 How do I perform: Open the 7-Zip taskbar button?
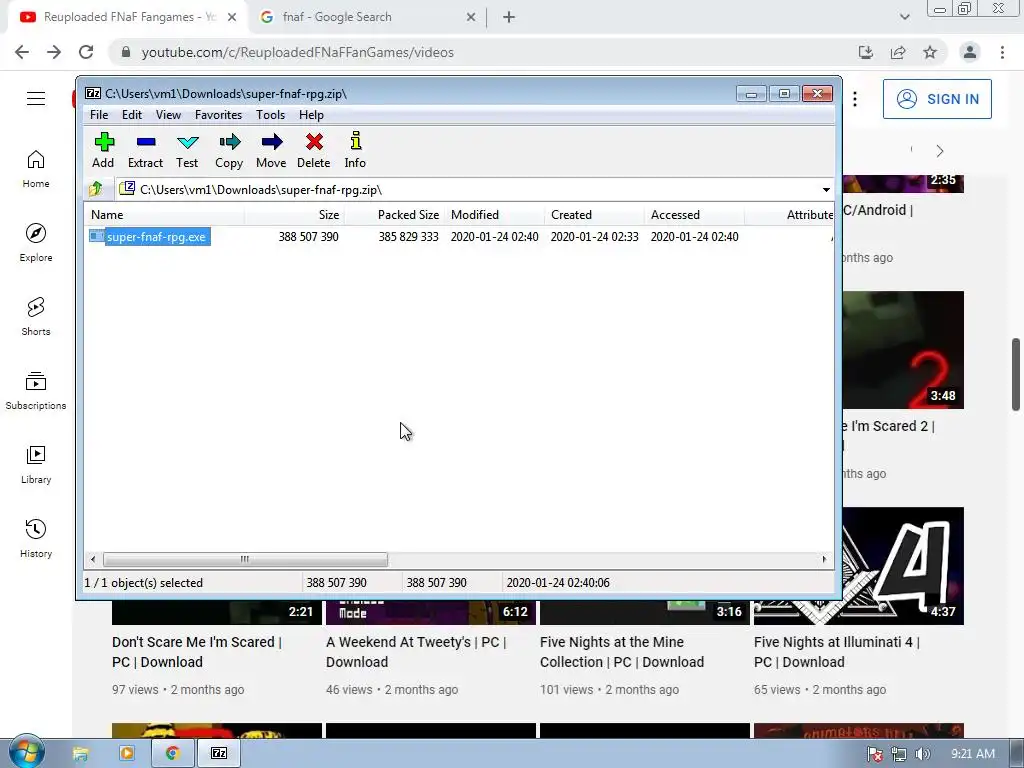(x=219, y=753)
